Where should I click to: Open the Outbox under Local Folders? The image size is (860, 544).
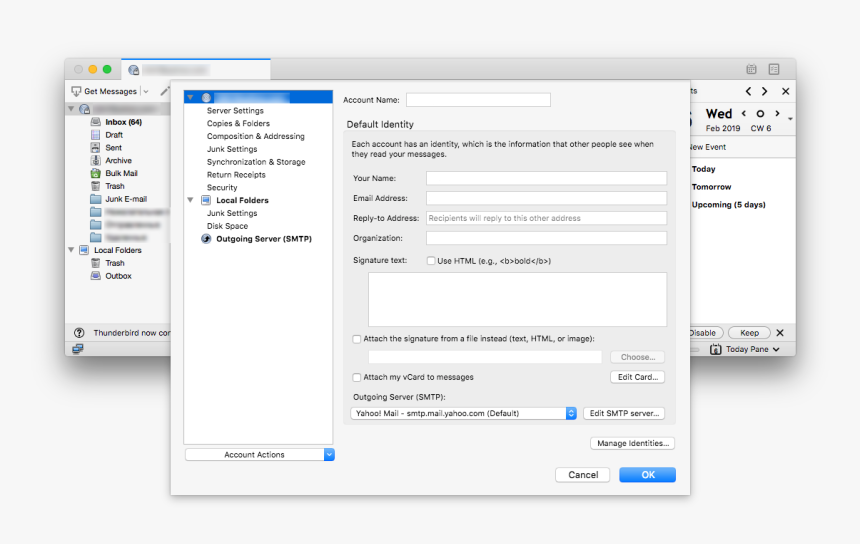pos(118,276)
